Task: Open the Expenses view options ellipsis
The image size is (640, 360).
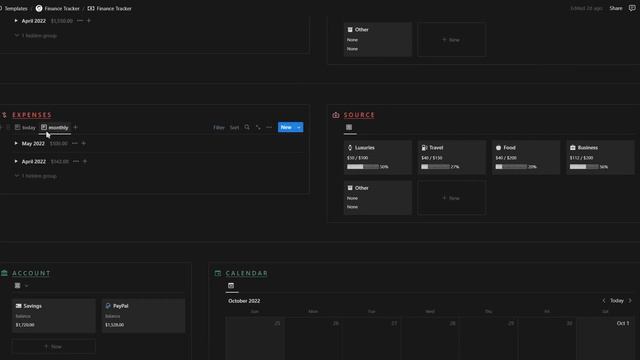Action: point(269,127)
